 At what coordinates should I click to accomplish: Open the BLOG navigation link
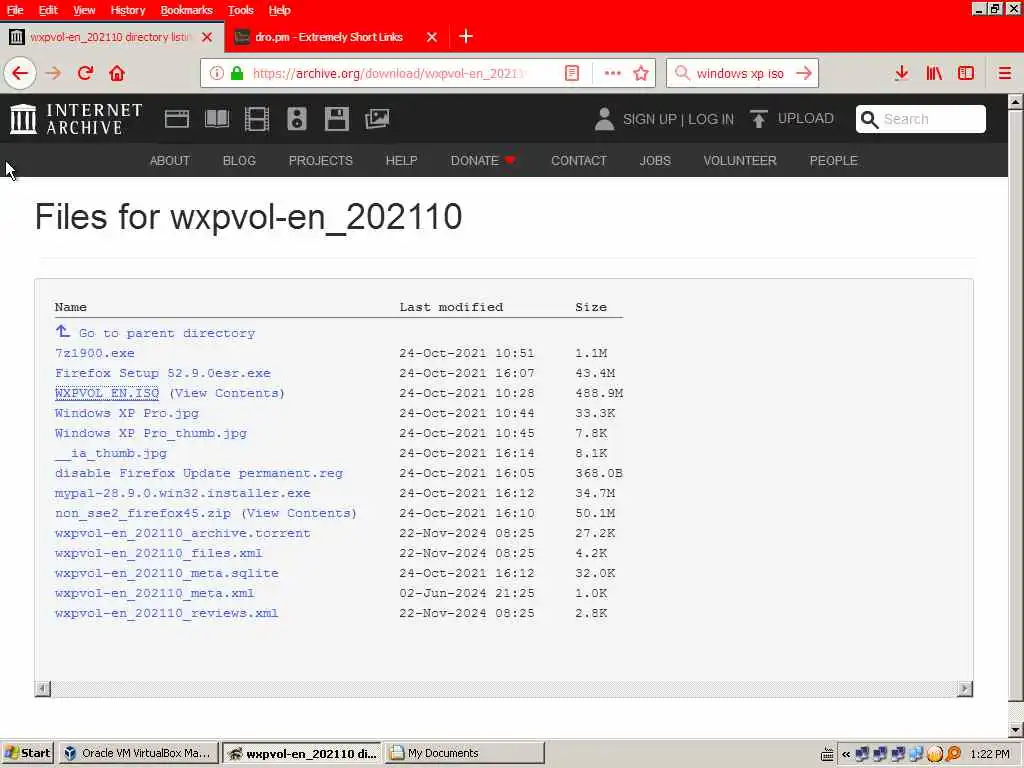pyautogui.click(x=239, y=161)
